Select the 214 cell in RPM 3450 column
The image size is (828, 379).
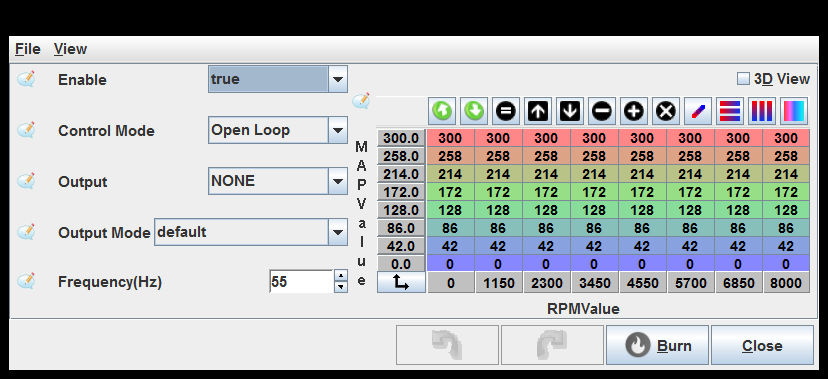[x=595, y=174]
